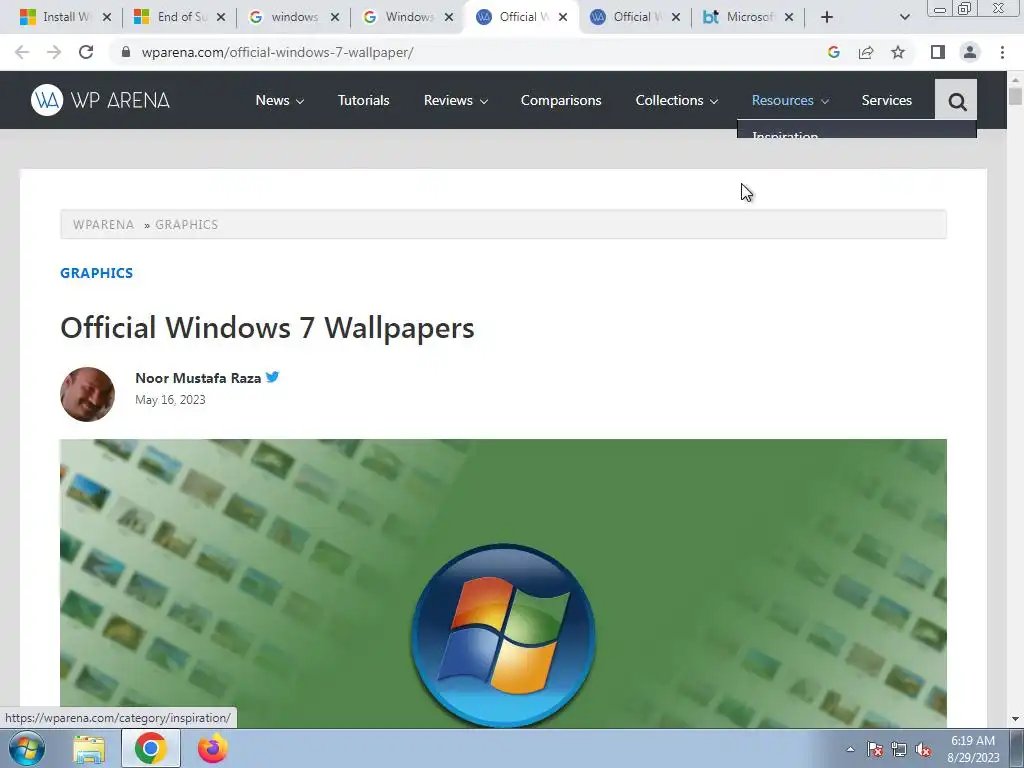Viewport: 1024px width, 768px height.
Task: Close the 'windows' Google tab
Action: pyautogui.click(x=335, y=17)
